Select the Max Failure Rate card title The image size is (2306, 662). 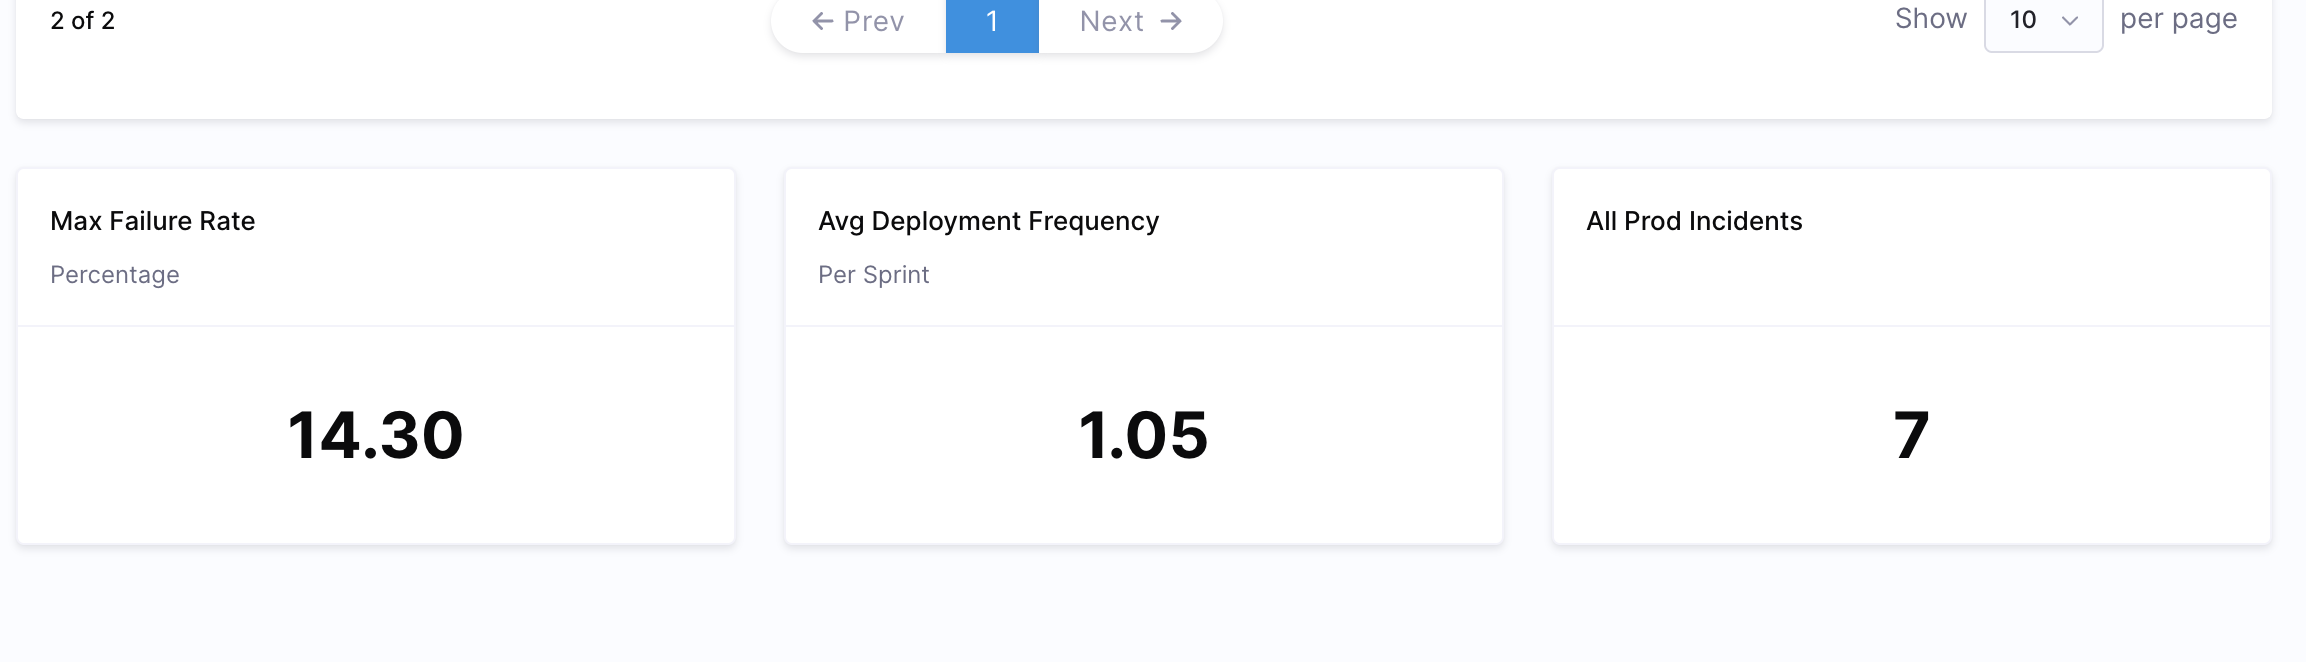click(153, 221)
